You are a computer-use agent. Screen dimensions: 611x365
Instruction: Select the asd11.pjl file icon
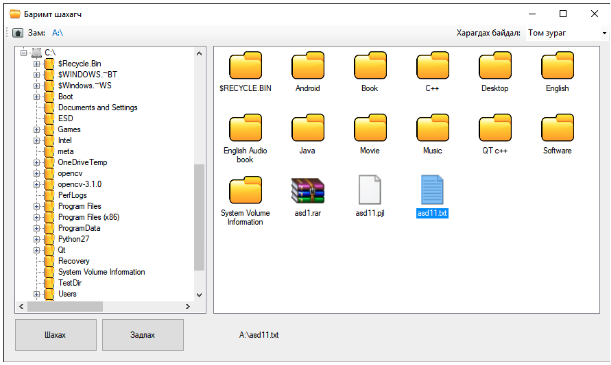[369, 190]
